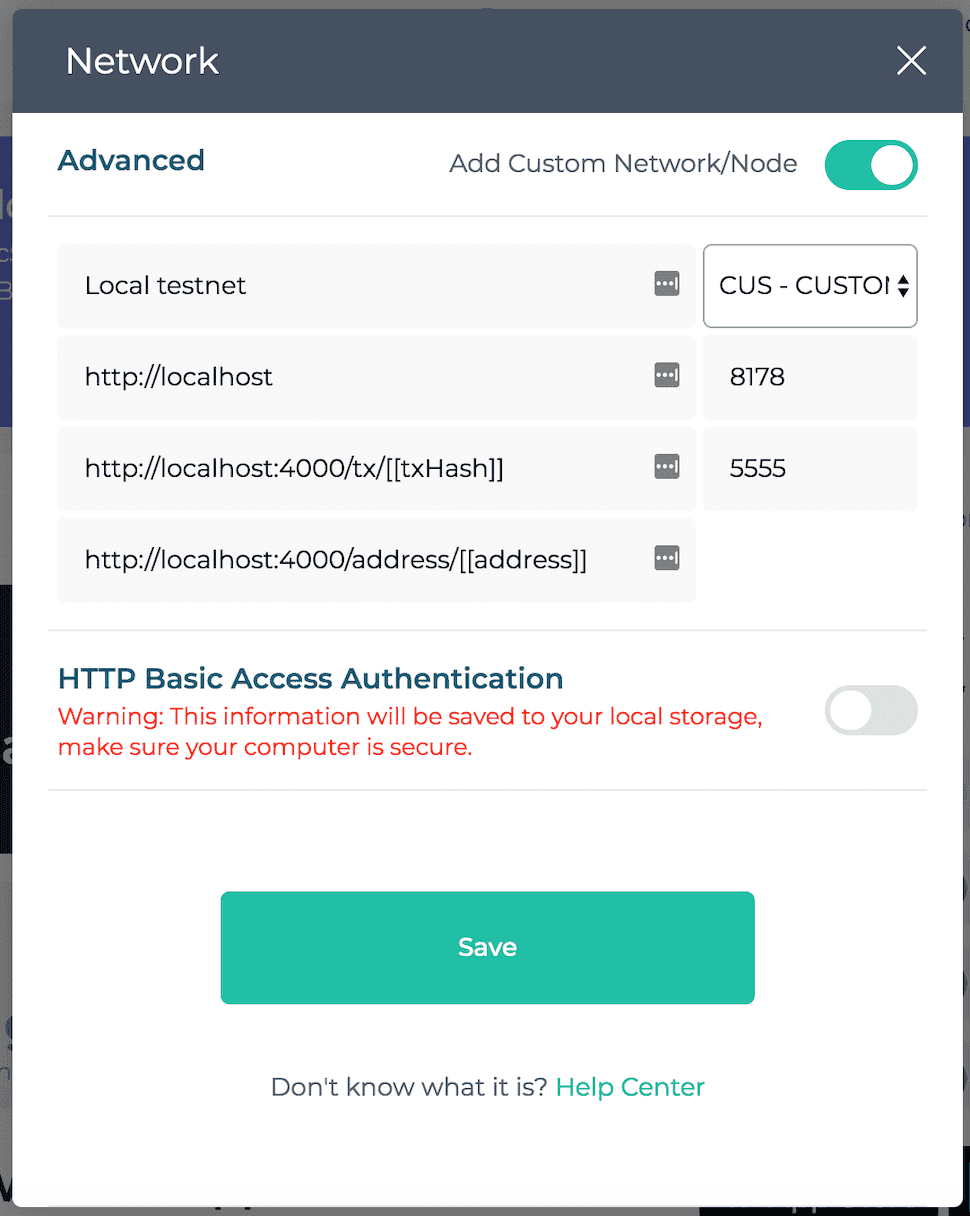Open the CUS - CUSTOM network type dropdown
970x1216 pixels.
(810, 286)
